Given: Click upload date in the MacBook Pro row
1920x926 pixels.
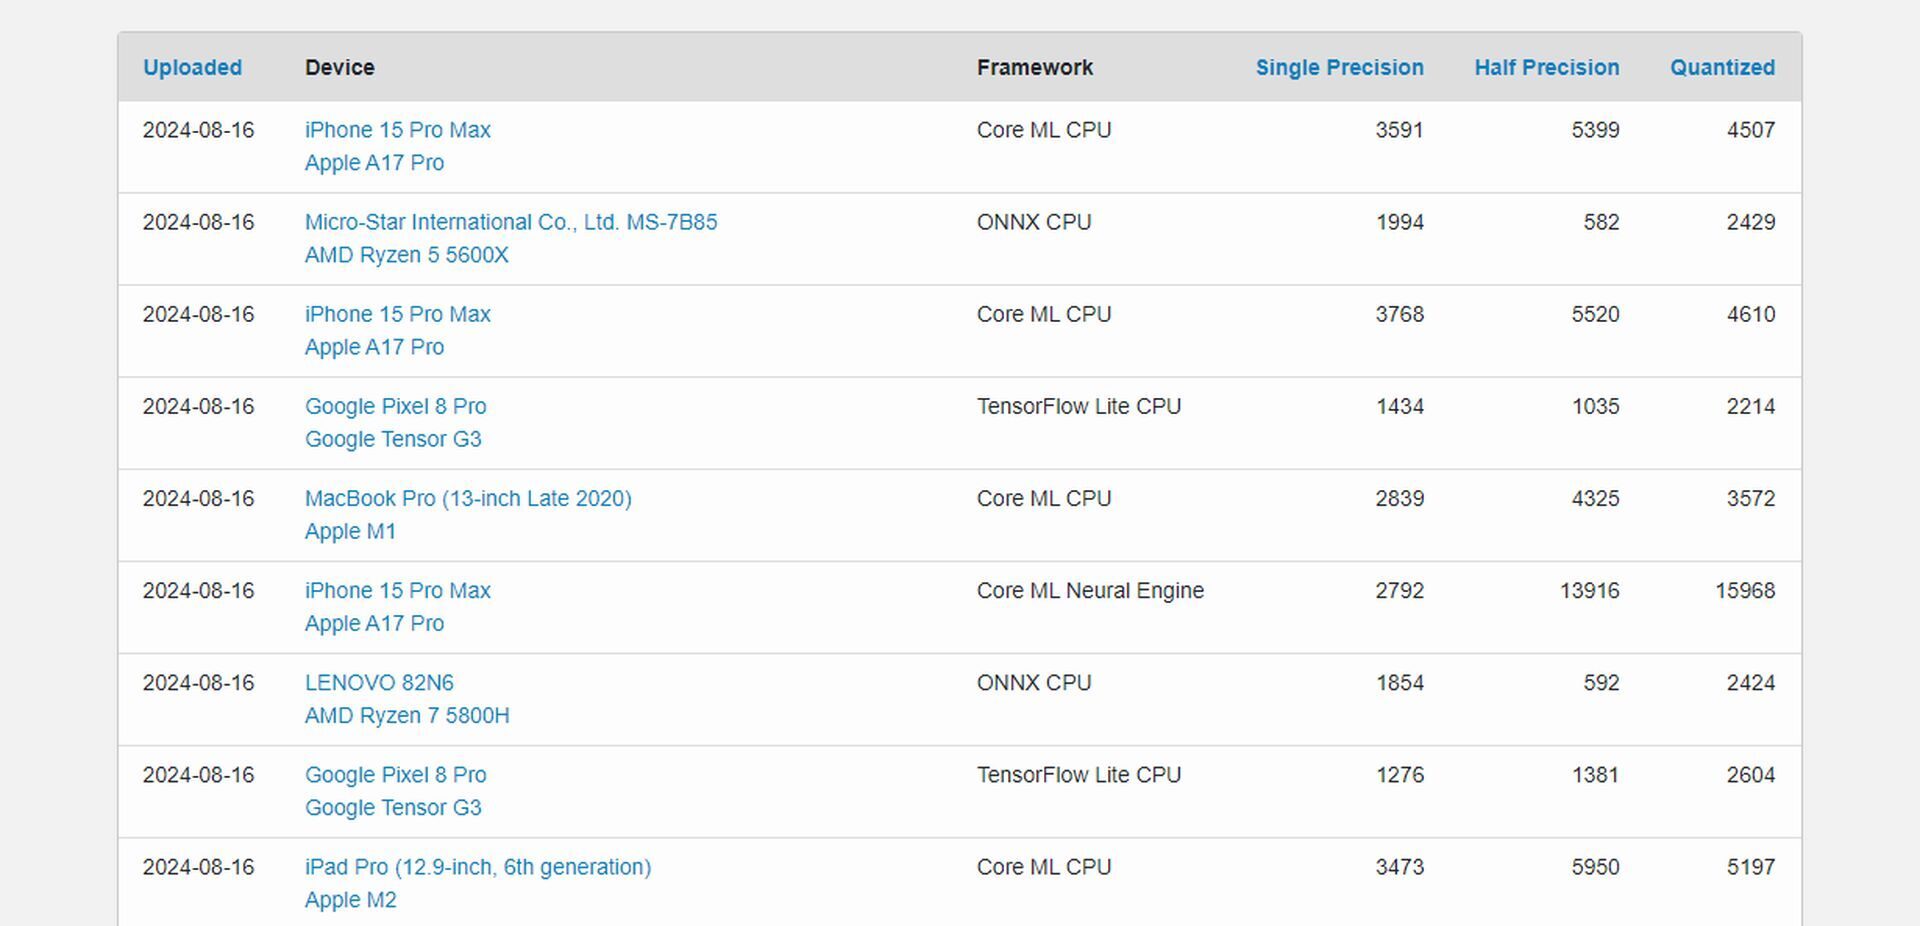Looking at the screenshot, I should [x=198, y=498].
